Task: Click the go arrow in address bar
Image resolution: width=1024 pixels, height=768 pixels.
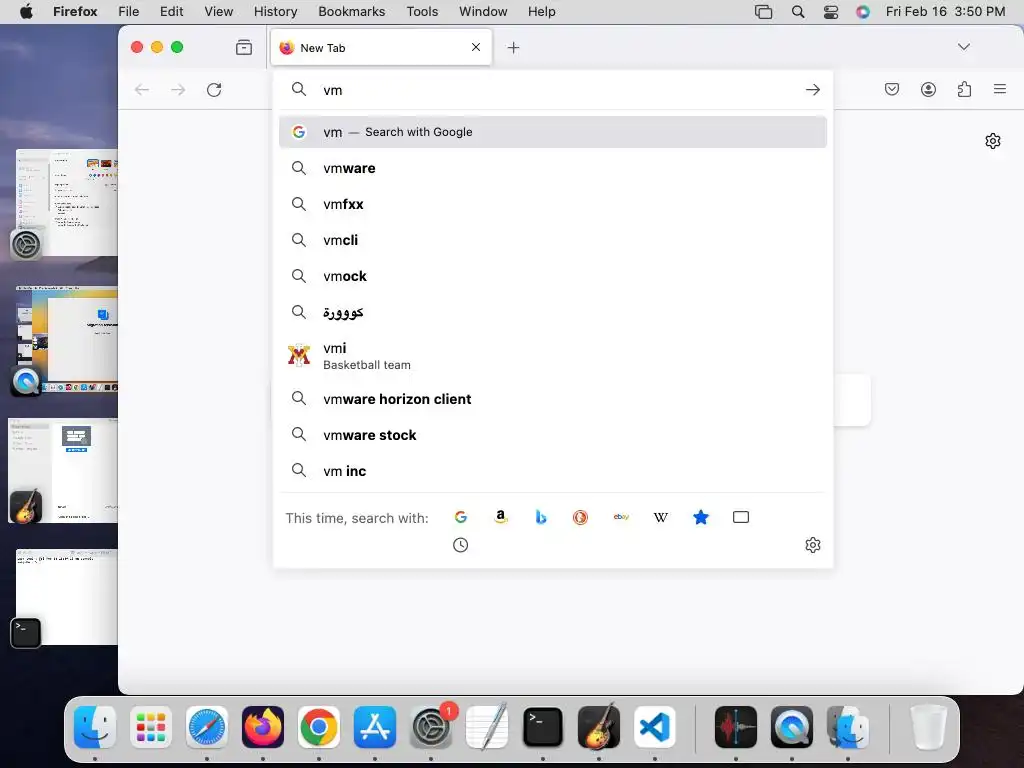Action: click(812, 90)
